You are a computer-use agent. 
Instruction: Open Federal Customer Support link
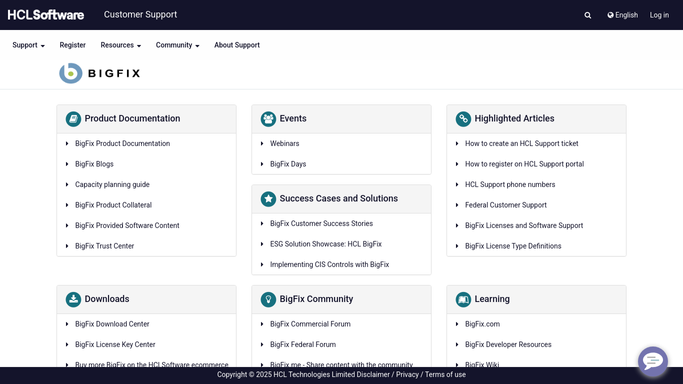pyautogui.click(x=506, y=205)
